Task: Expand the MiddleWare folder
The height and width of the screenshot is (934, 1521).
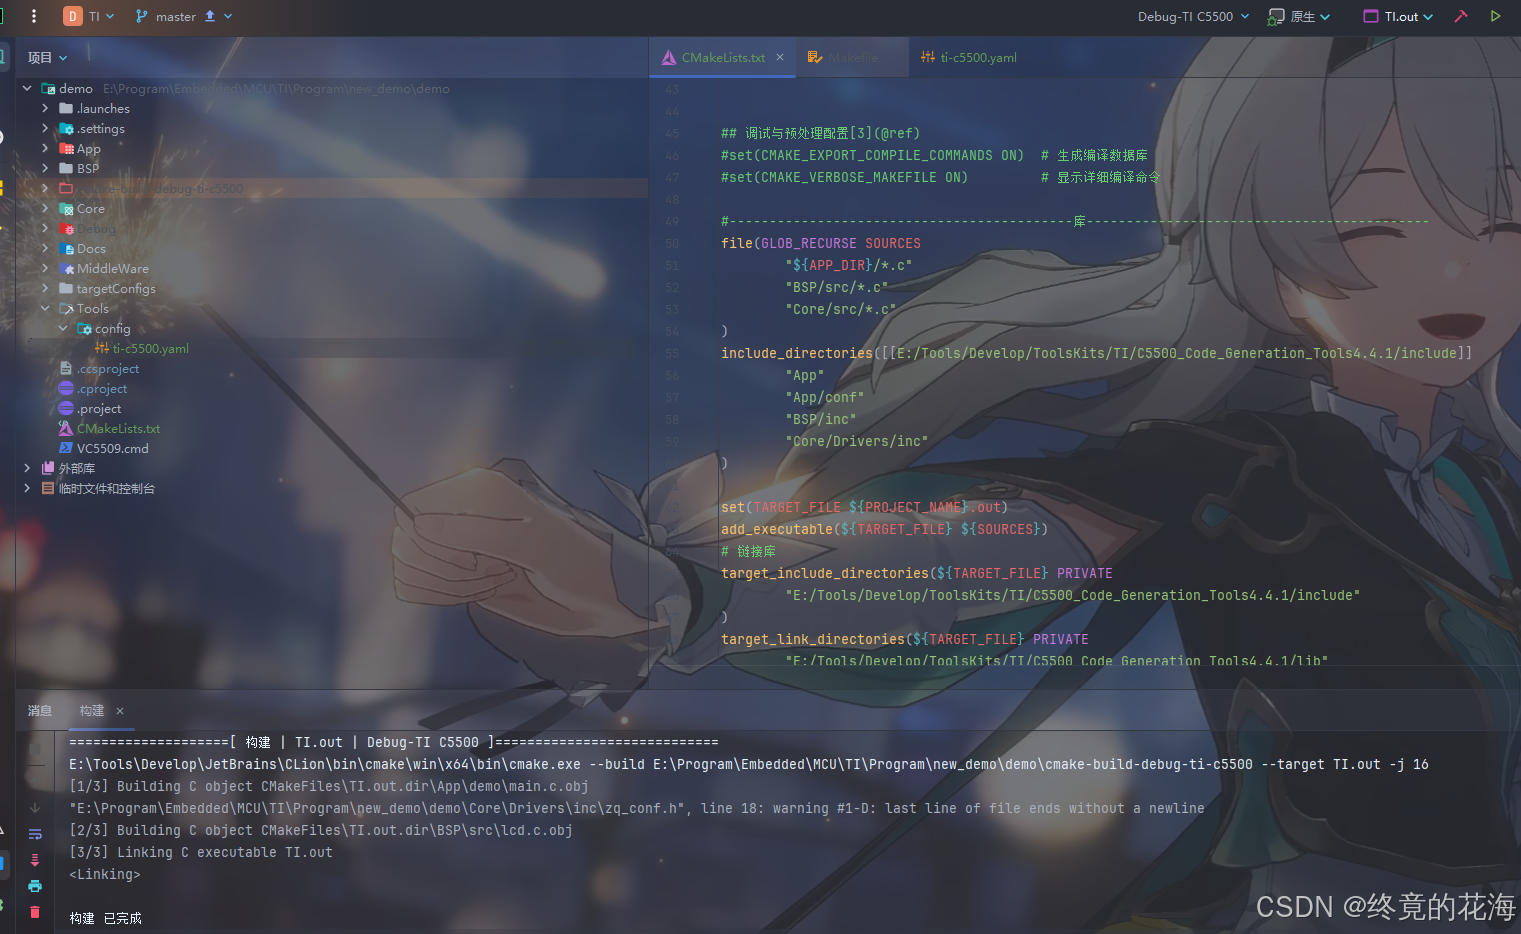Action: coord(45,268)
